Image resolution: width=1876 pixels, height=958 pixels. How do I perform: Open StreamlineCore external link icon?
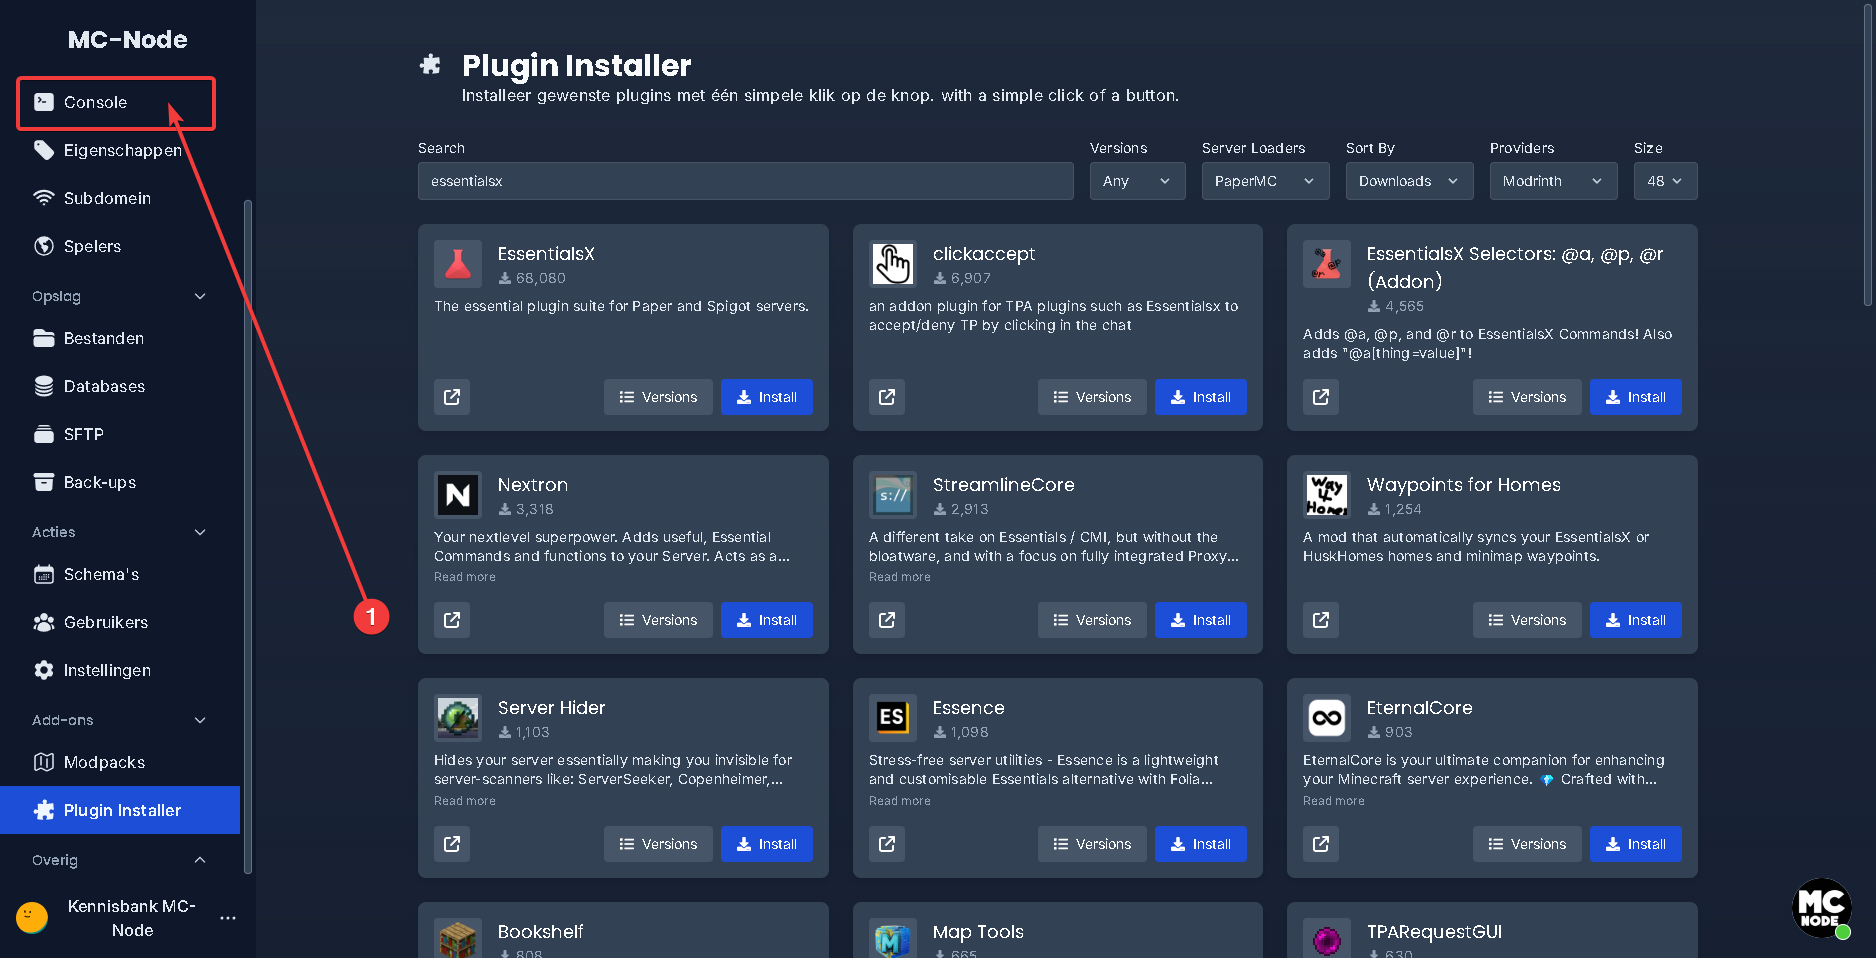(887, 620)
